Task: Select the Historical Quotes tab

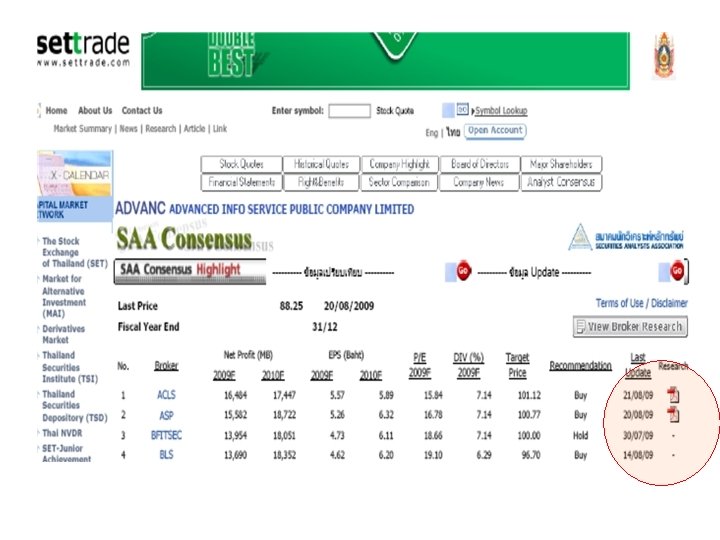Action: (x=321, y=164)
